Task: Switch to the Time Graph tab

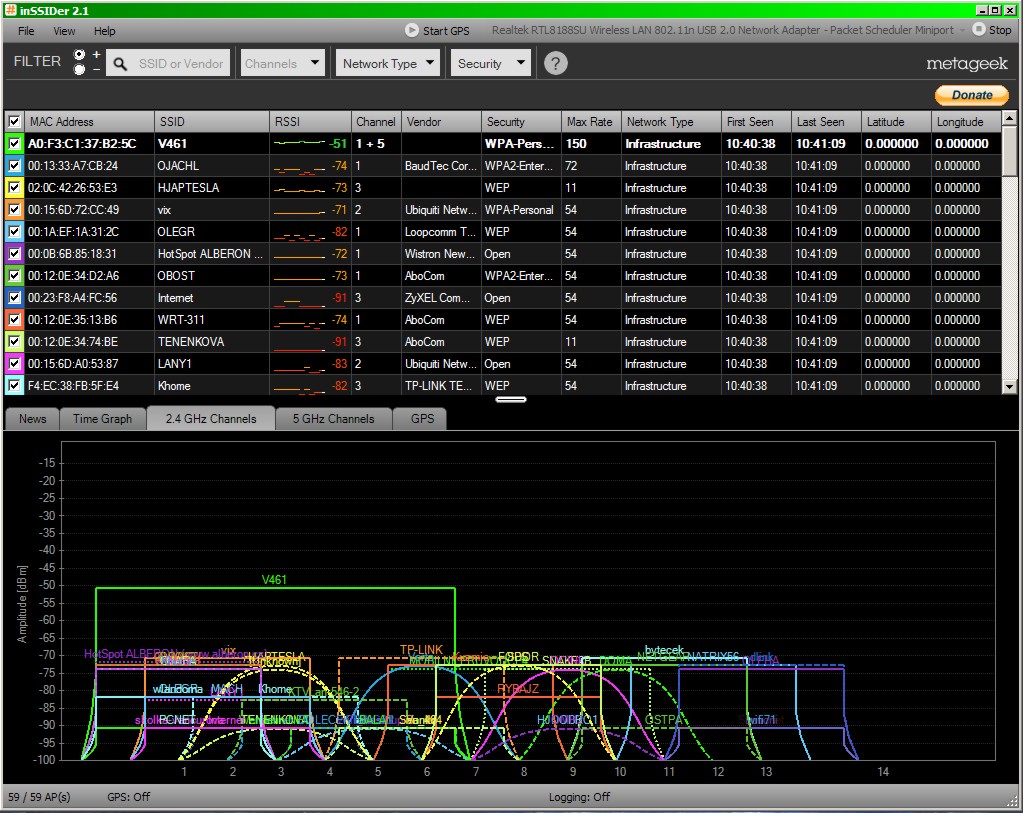Action: (x=102, y=419)
